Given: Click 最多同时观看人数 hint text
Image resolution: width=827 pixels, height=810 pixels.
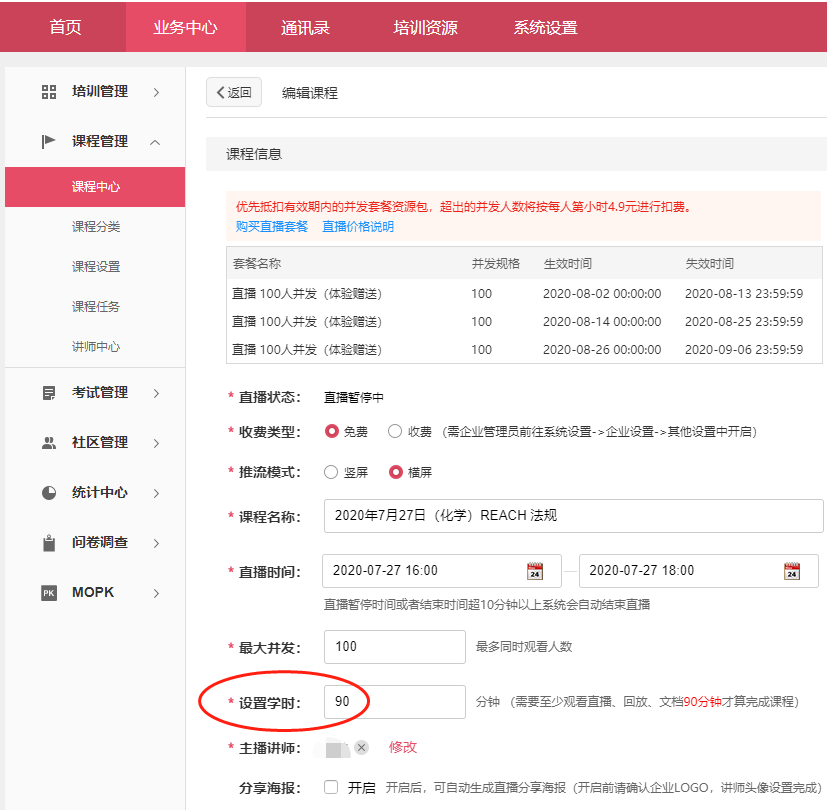Looking at the screenshot, I should pyautogui.click(x=524, y=647).
